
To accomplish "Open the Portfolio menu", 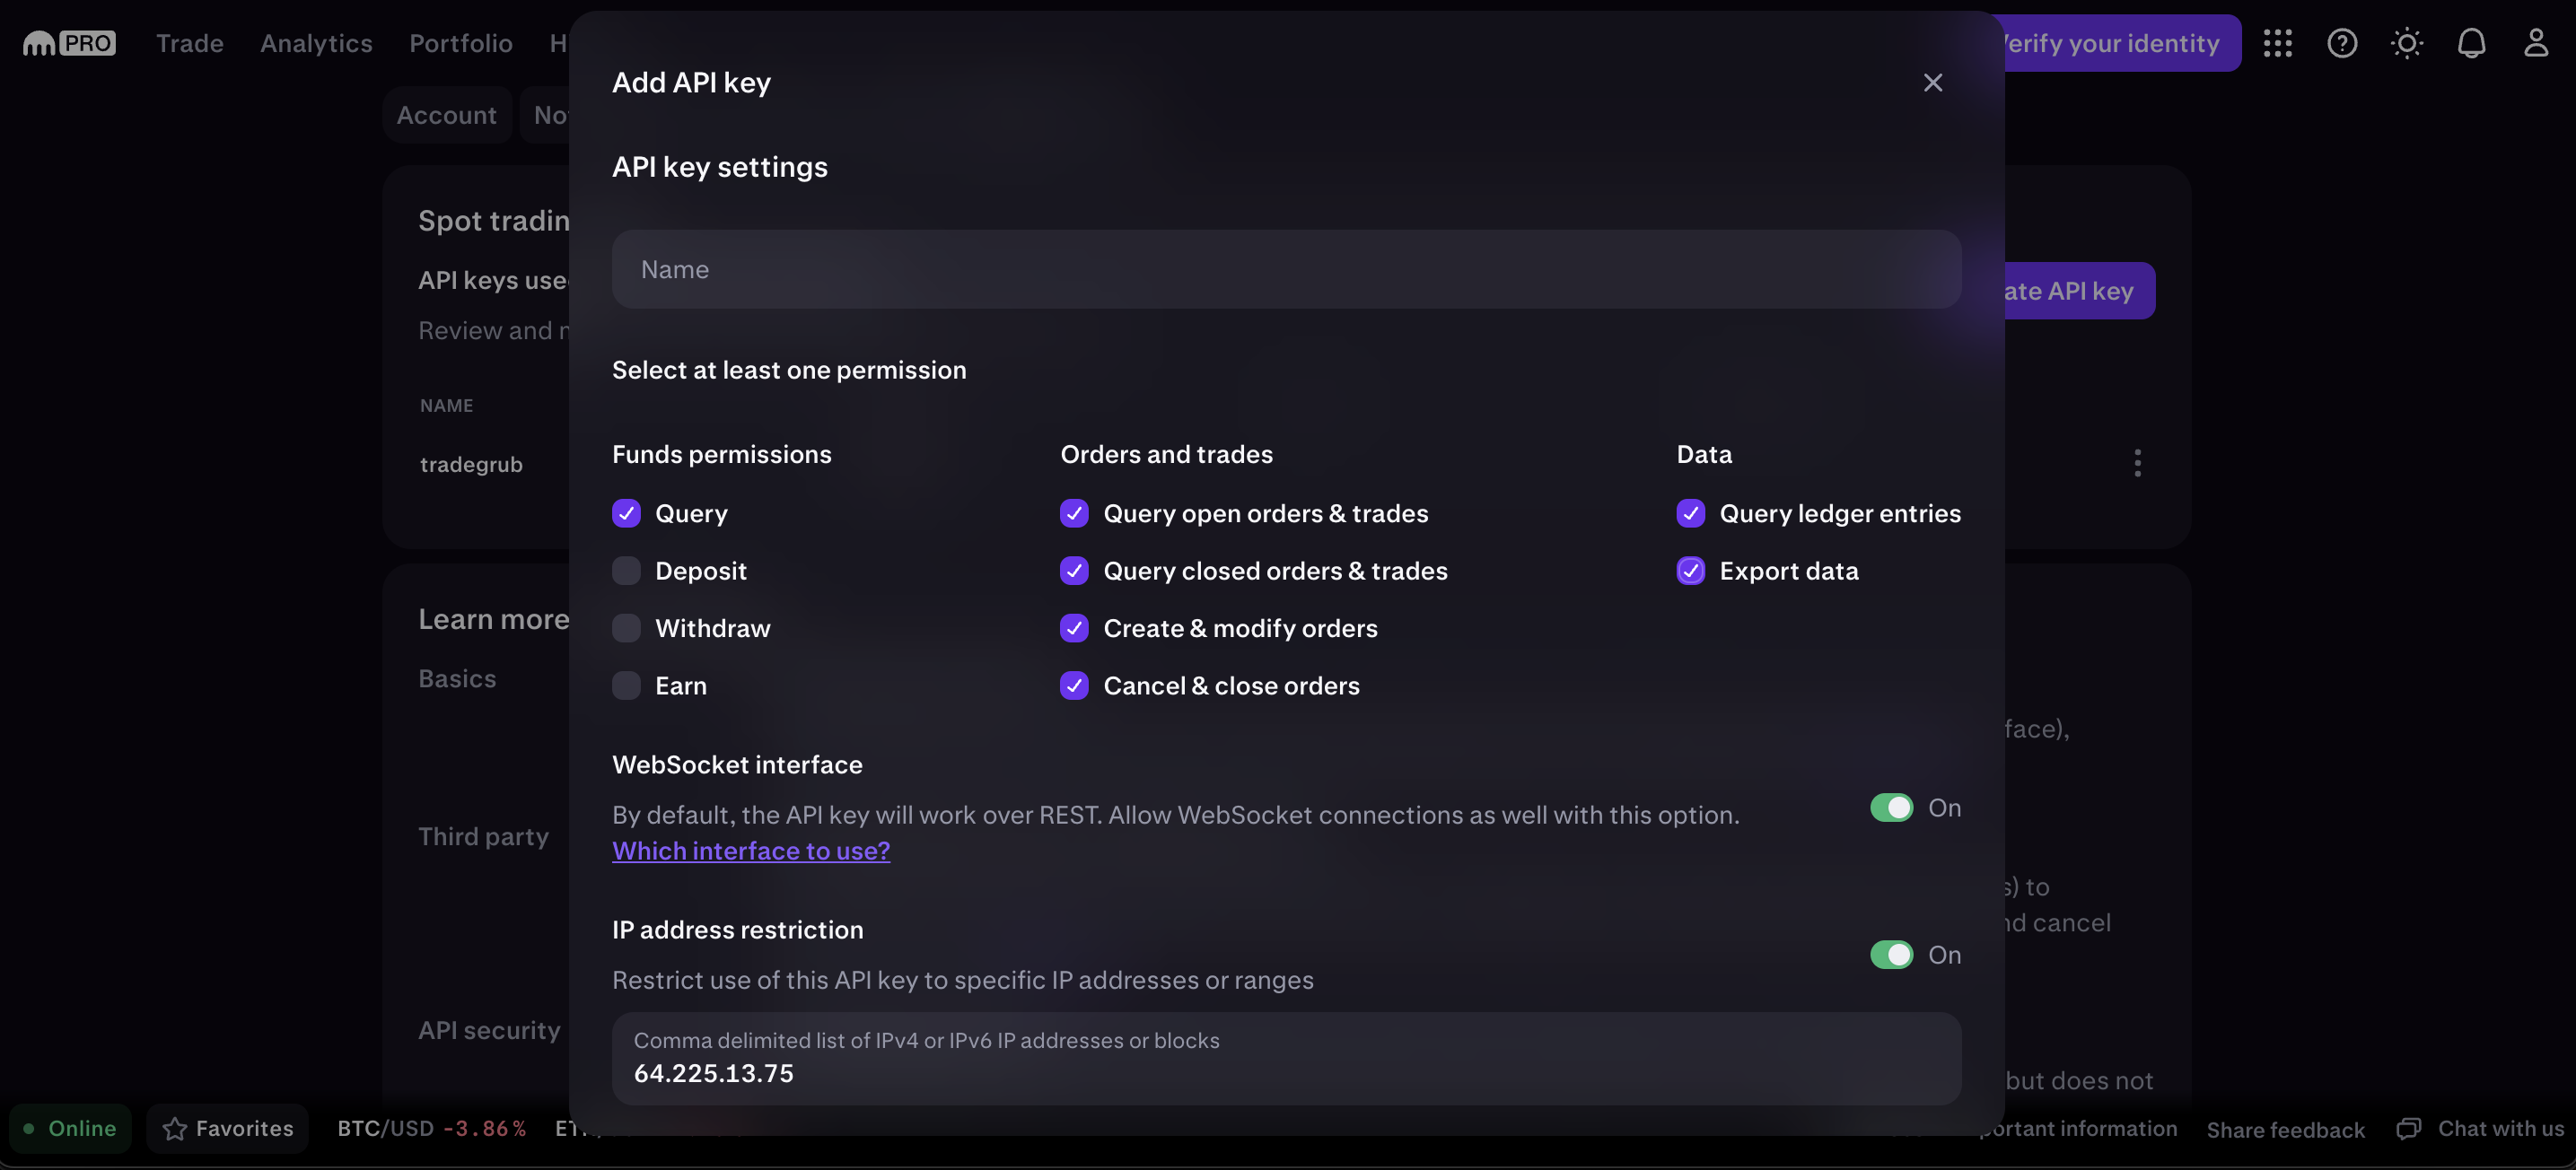I will pos(461,43).
